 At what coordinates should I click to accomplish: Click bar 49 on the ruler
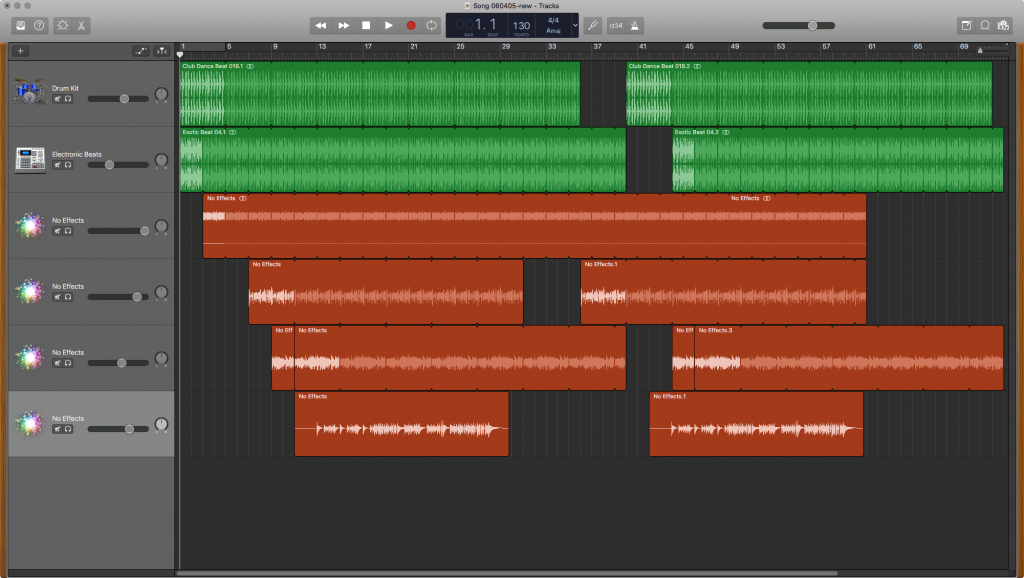coord(735,47)
